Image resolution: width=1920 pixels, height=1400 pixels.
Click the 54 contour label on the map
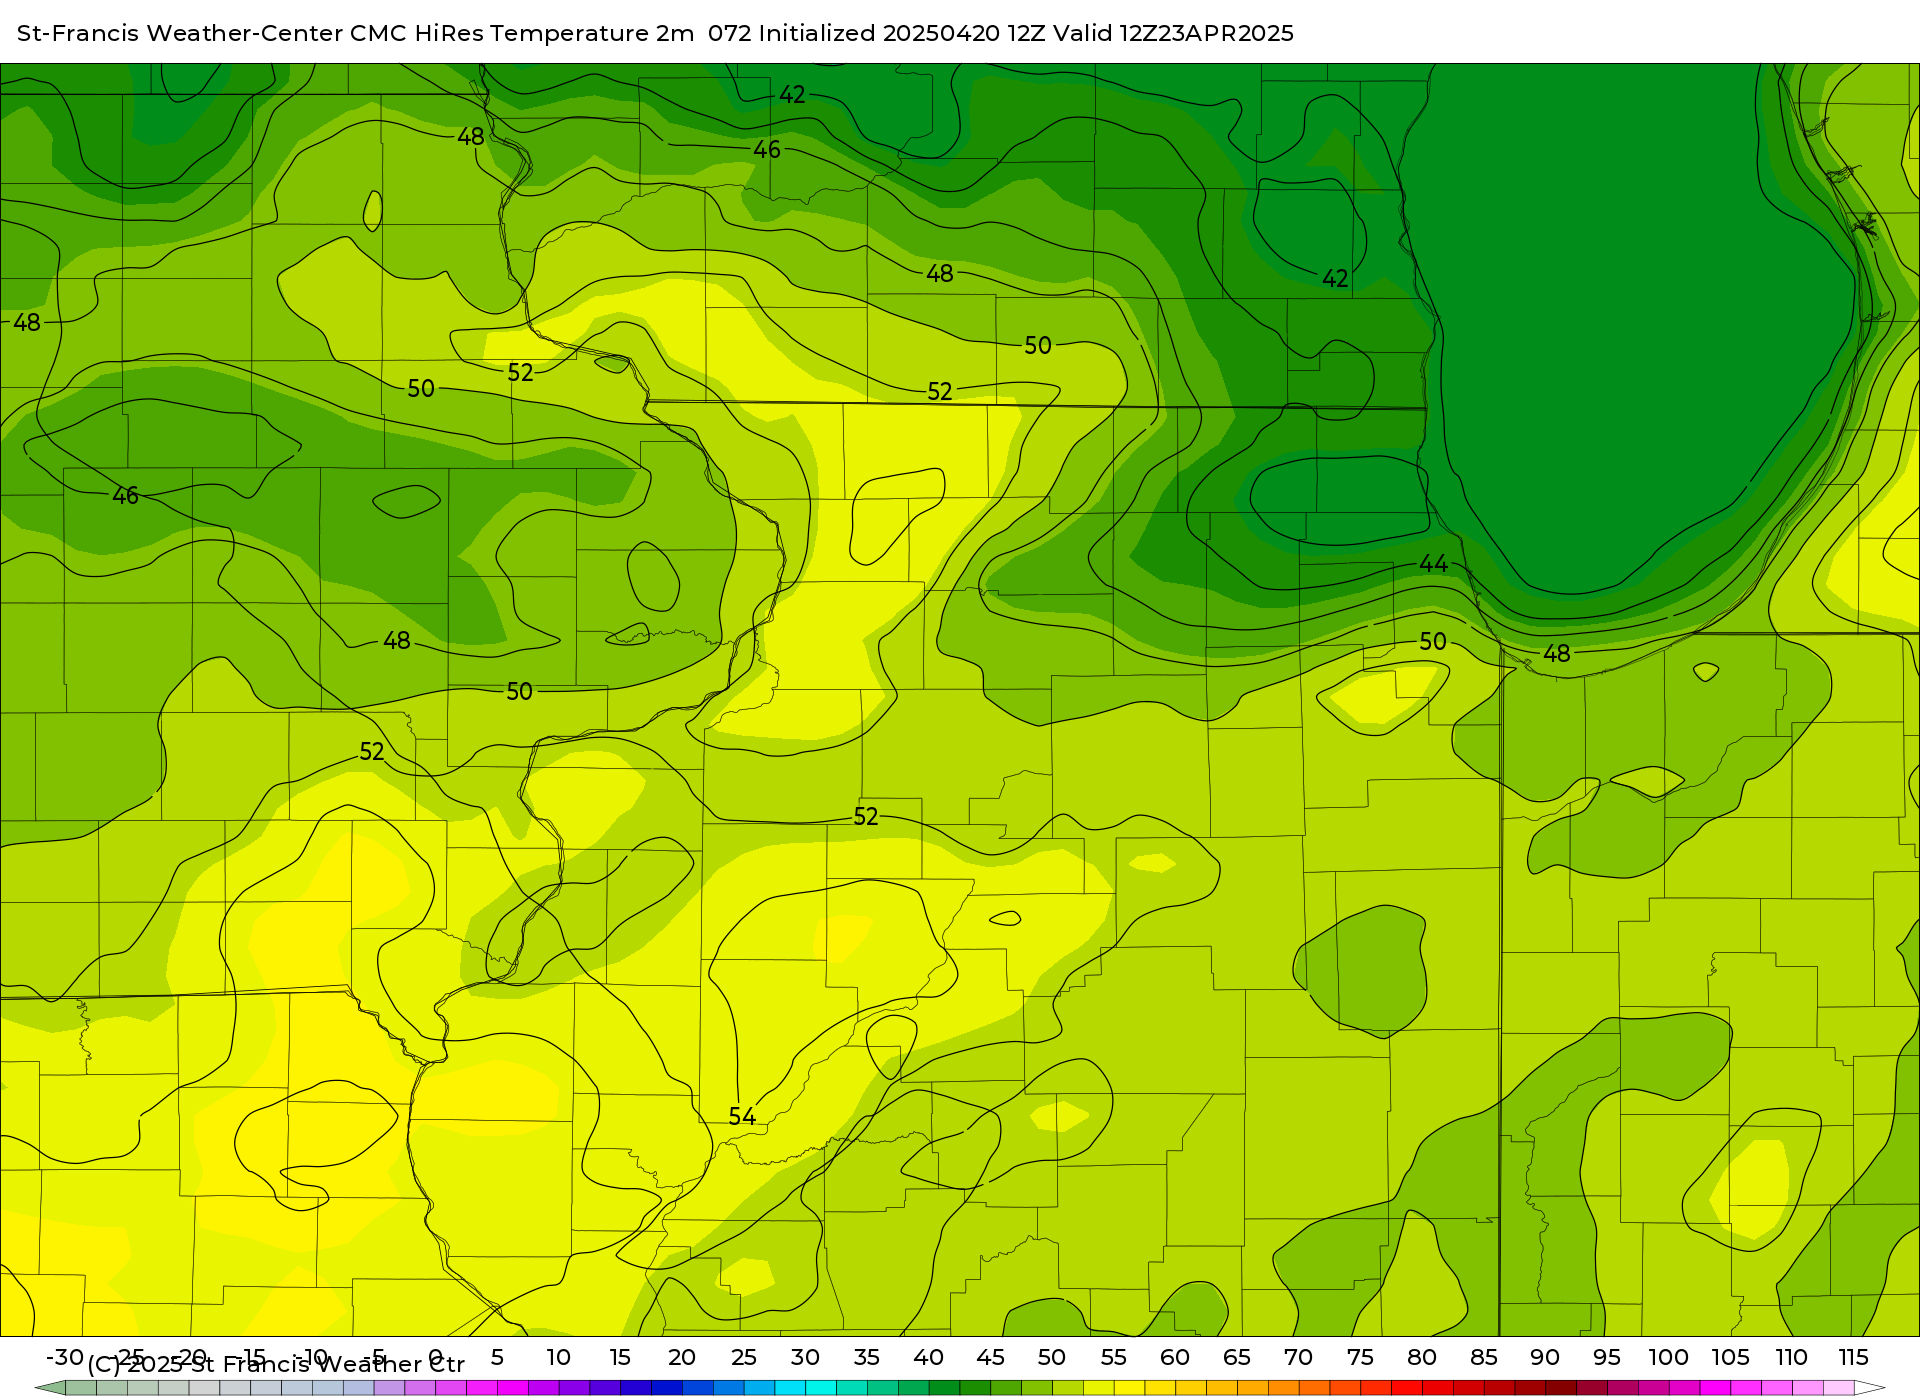[742, 1116]
